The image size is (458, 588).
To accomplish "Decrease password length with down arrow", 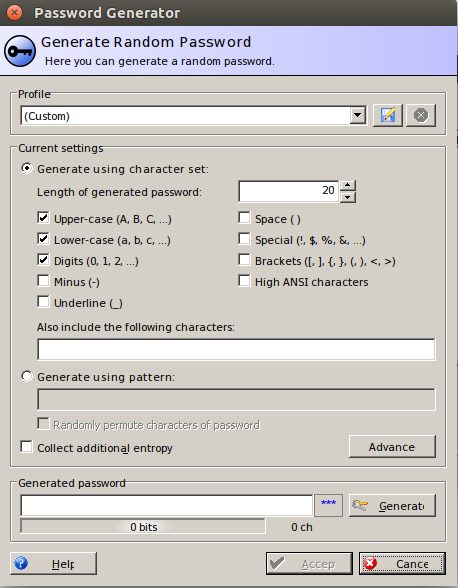I will [348, 197].
